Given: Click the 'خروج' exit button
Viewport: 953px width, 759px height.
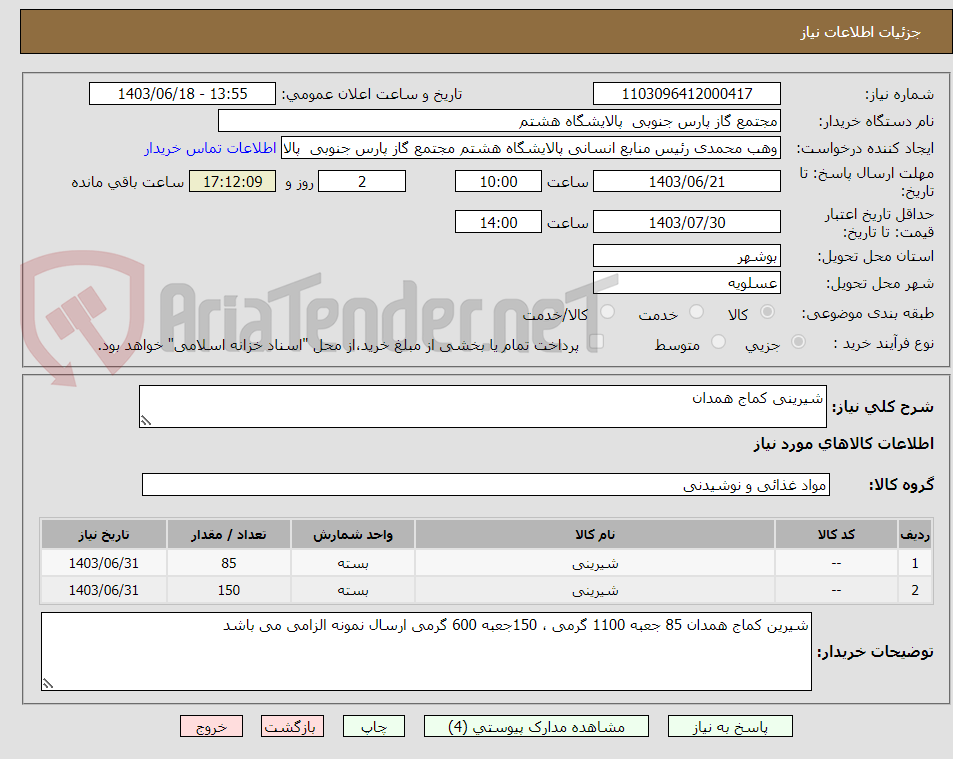Looking at the screenshot, I should [212, 727].
